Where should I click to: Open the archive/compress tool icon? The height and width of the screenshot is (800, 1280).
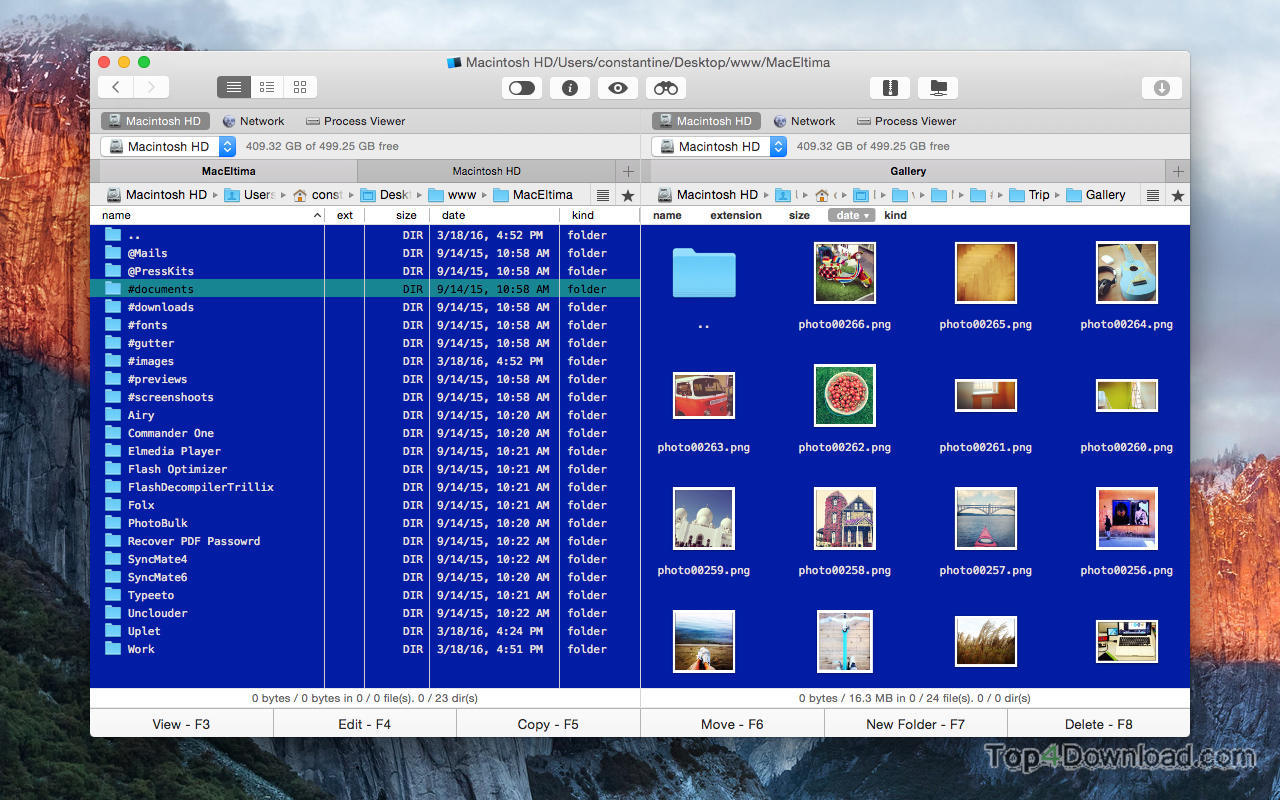[x=890, y=88]
